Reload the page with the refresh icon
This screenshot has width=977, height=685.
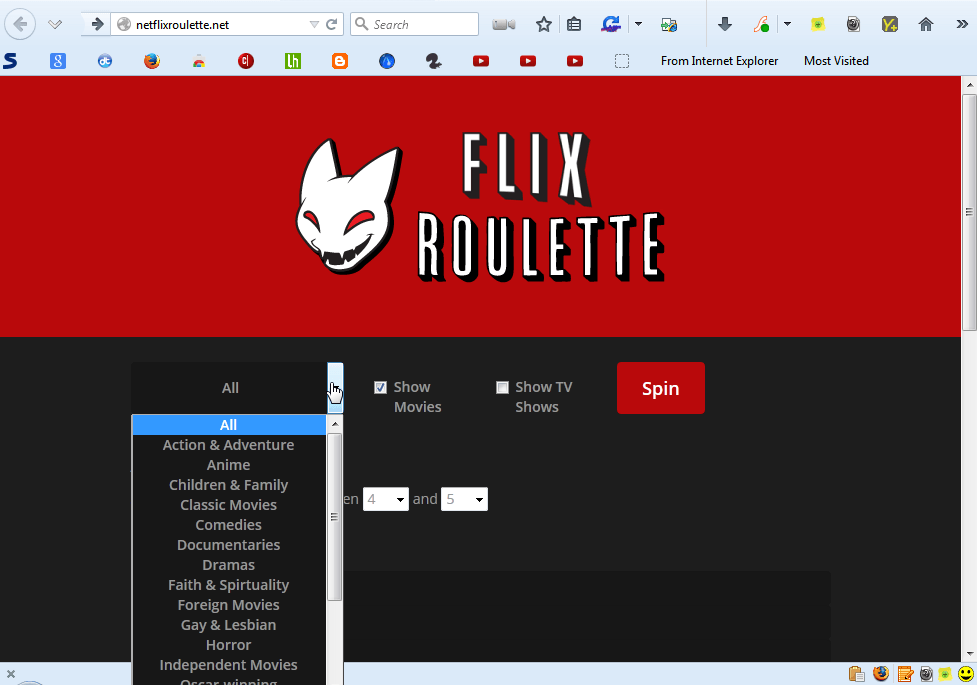click(x=331, y=24)
